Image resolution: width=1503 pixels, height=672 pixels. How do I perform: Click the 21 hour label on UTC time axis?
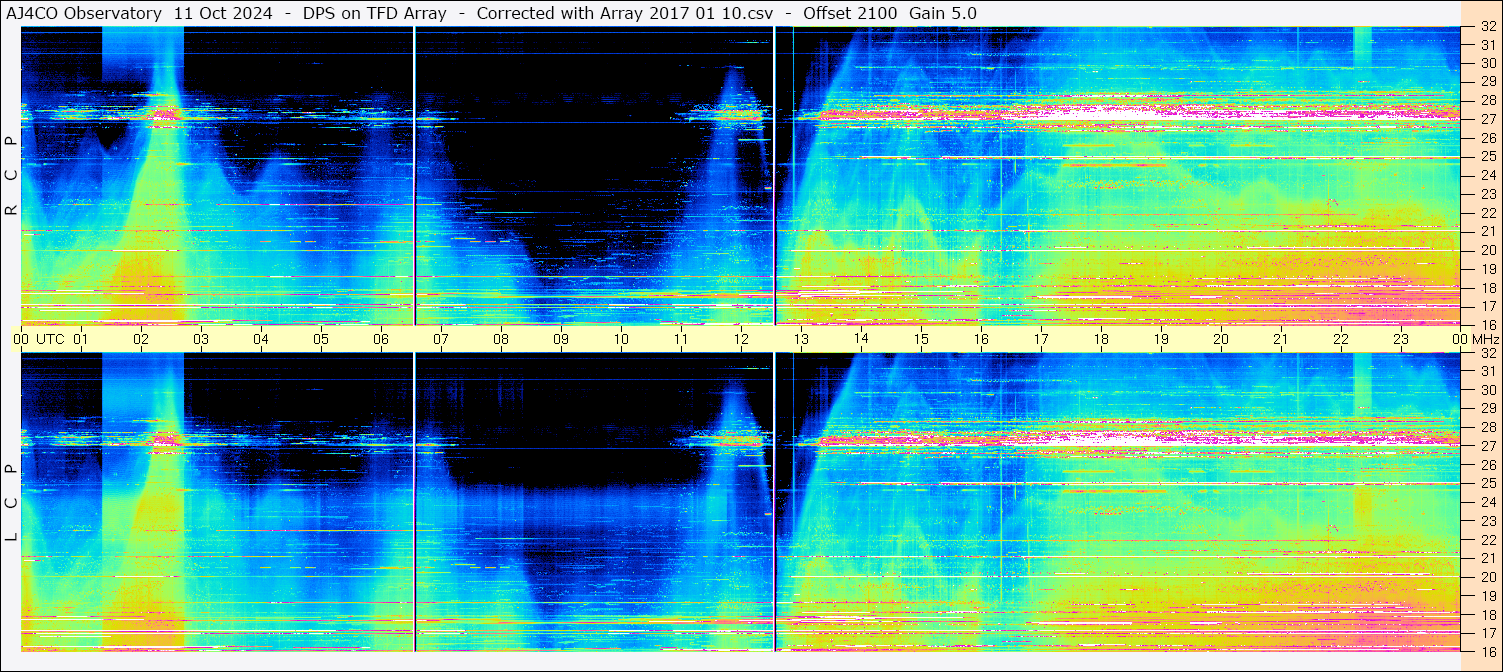(1281, 339)
